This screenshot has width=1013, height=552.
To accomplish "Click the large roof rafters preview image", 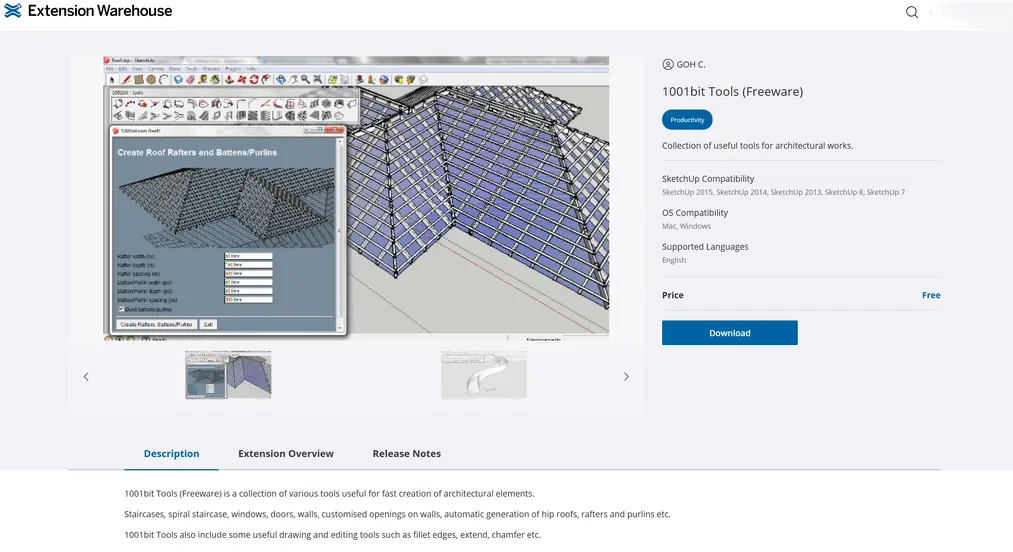I will tap(356, 198).
